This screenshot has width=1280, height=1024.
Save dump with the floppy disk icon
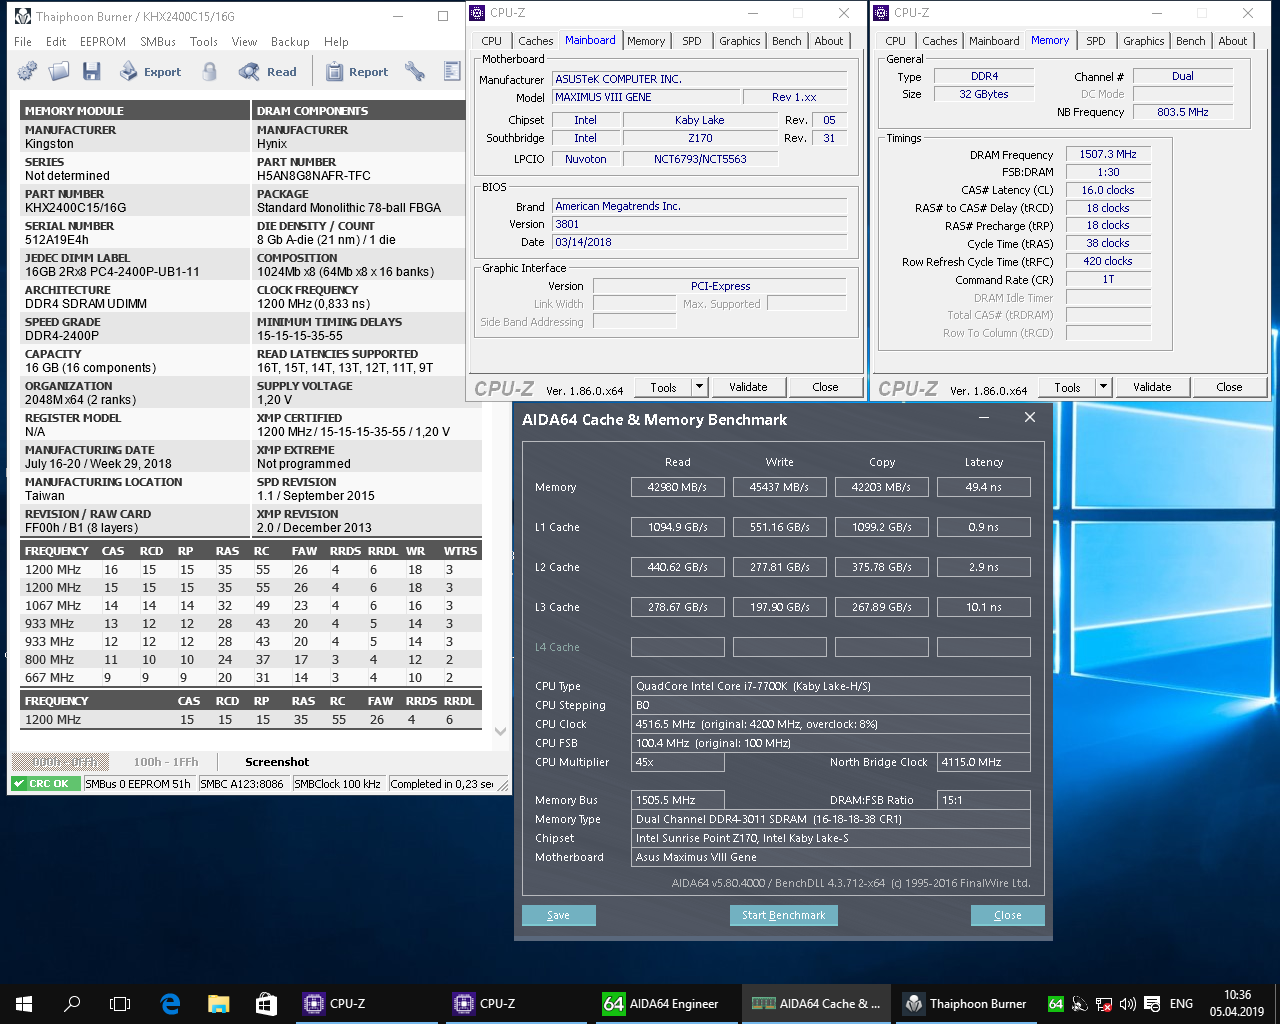(x=92, y=71)
